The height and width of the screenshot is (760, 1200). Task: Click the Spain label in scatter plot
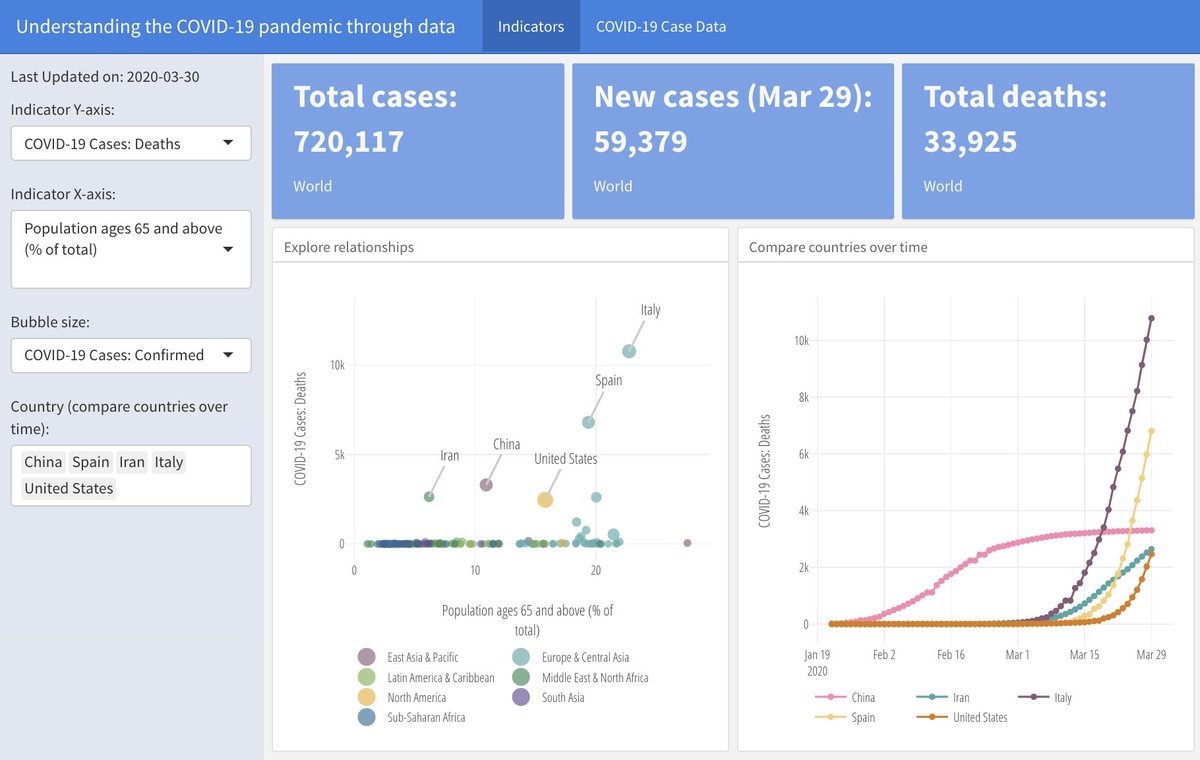(609, 380)
